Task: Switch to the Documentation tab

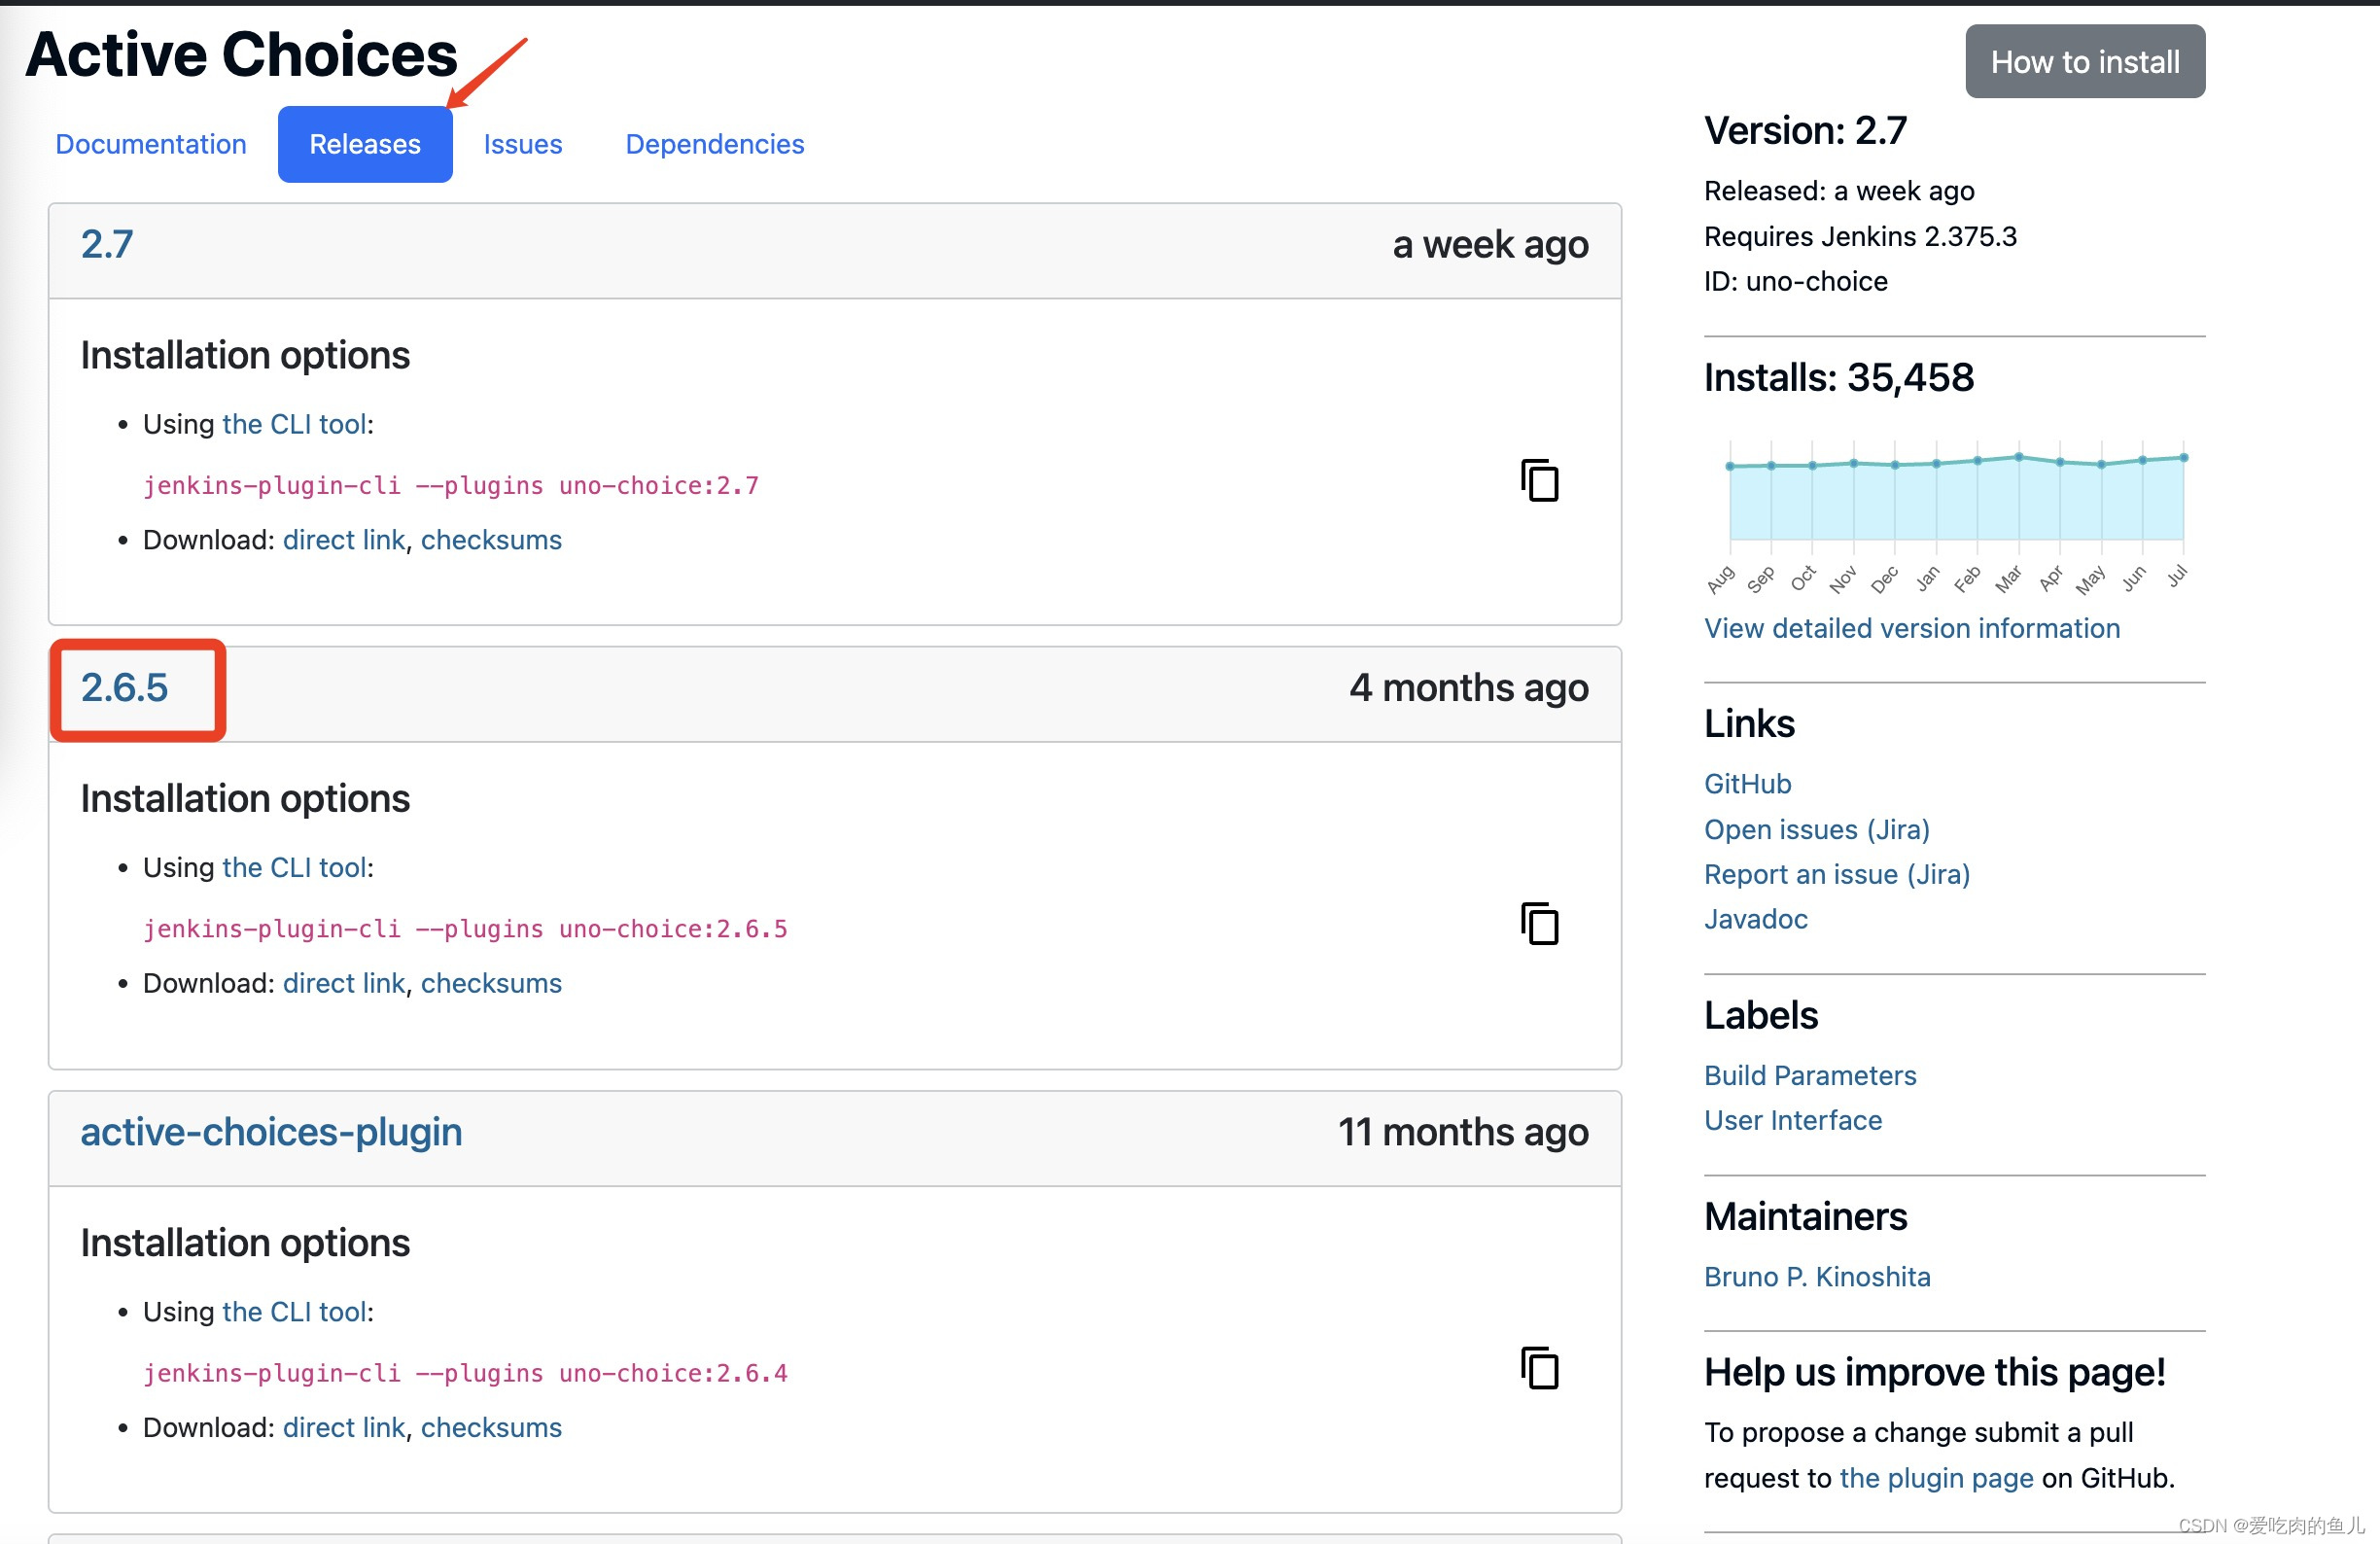Action: point(151,143)
